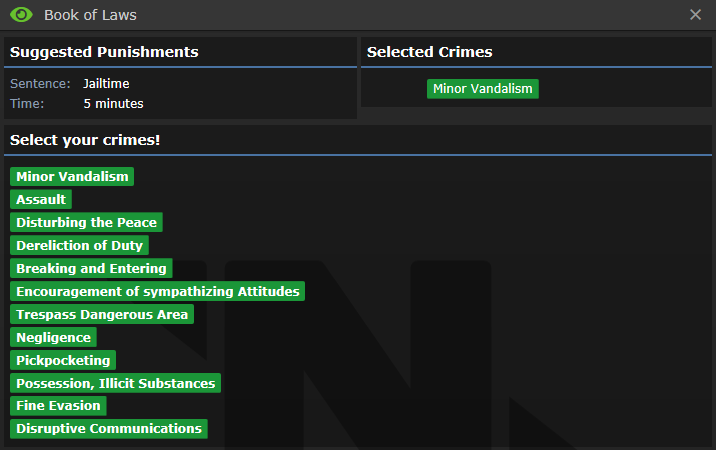Select Possession, Illicit Substances crime
Image resolution: width=716 pixels, height=450 pixels.
pos(116,383)
